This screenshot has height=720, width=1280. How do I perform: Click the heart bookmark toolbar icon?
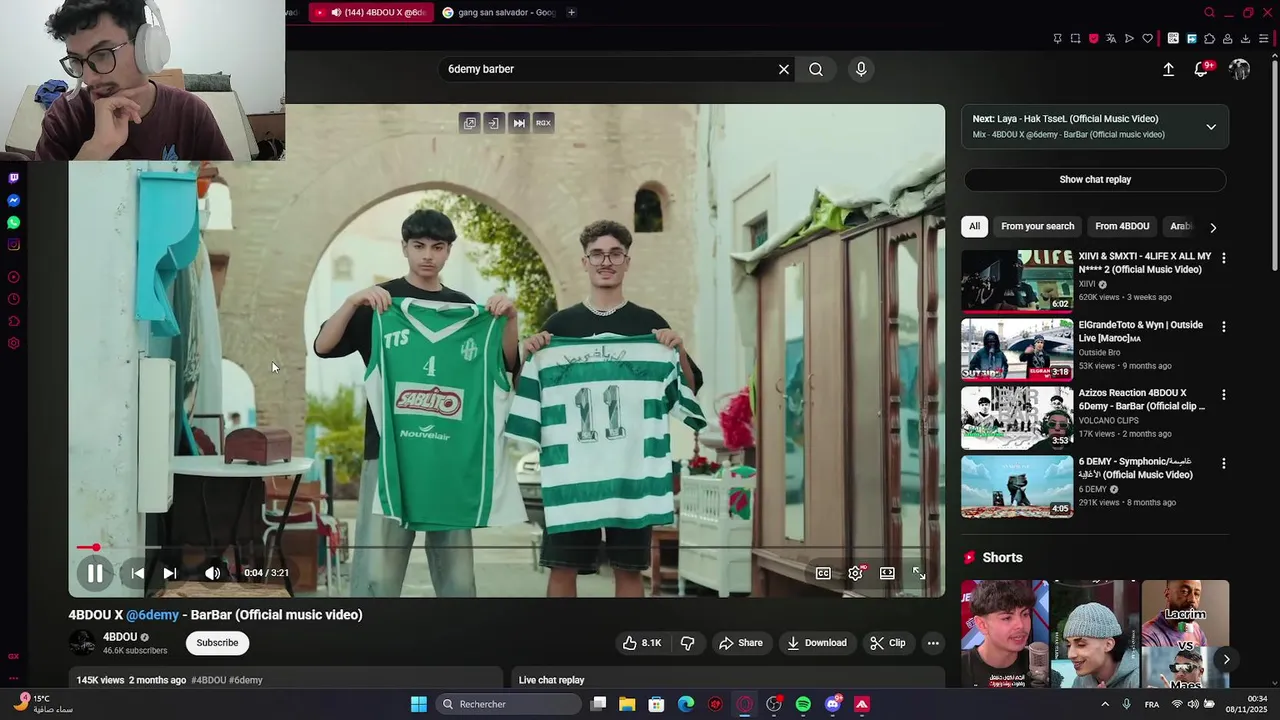point(1147,39)
